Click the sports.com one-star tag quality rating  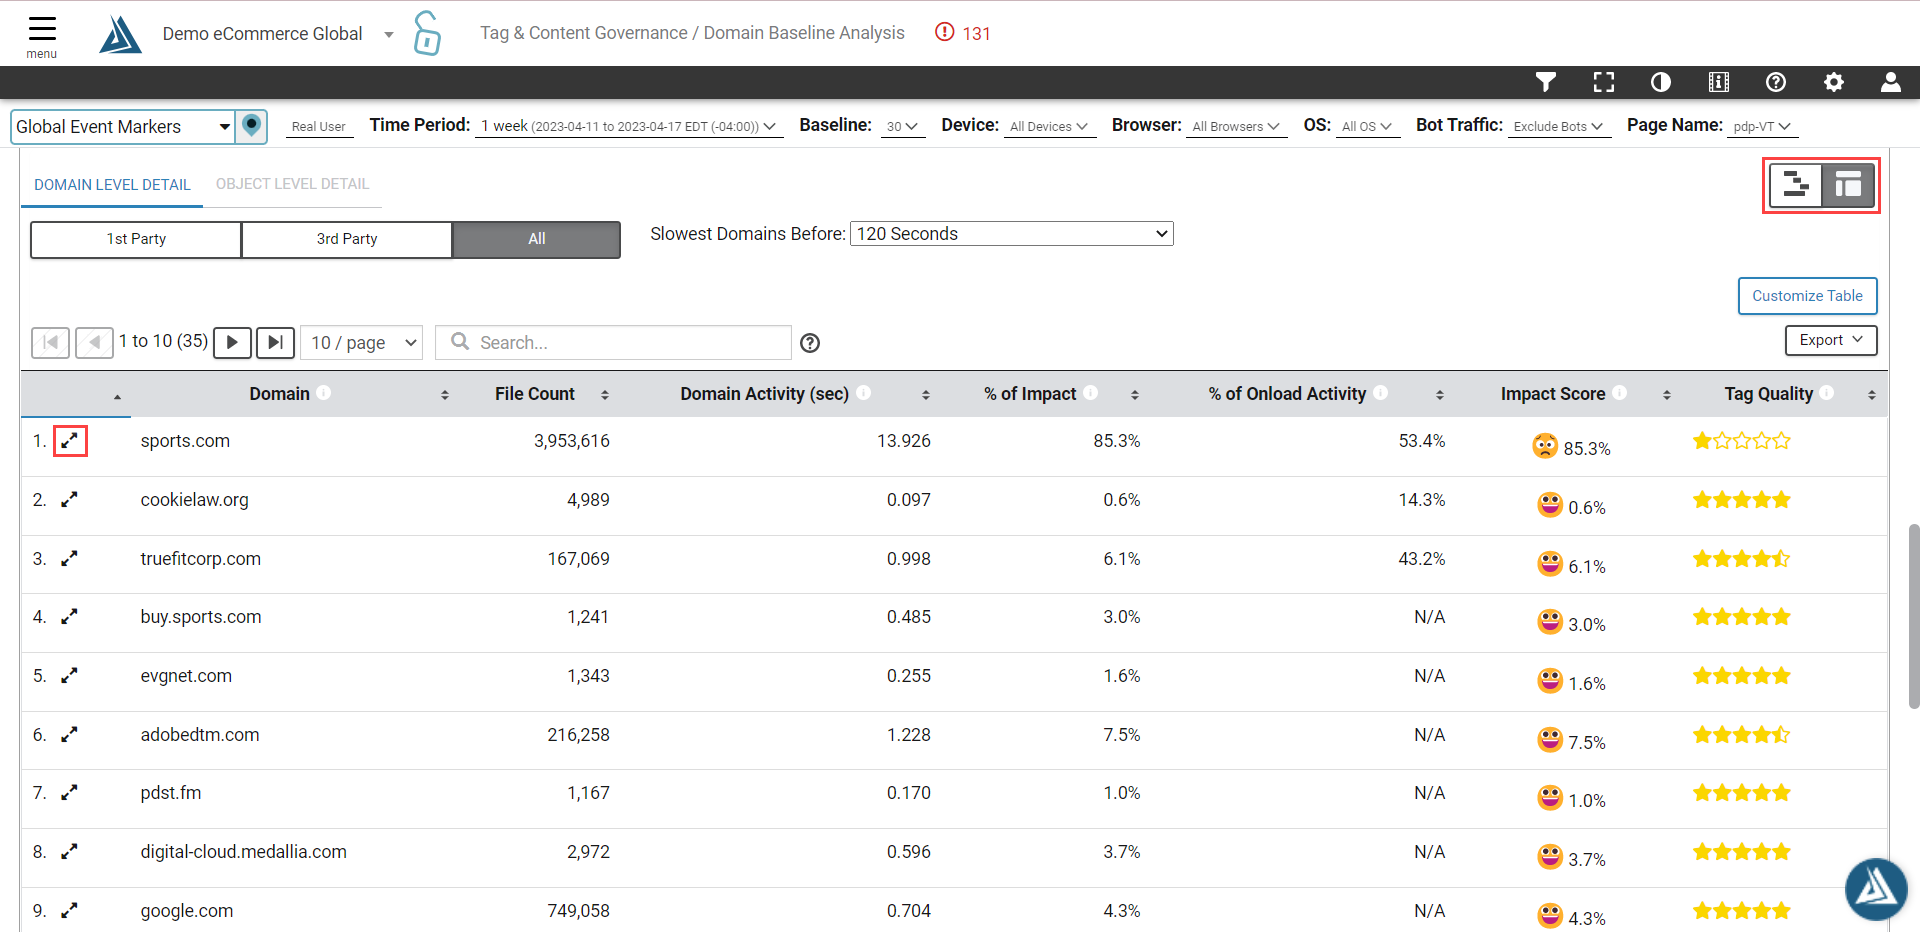coord(1741,441)
